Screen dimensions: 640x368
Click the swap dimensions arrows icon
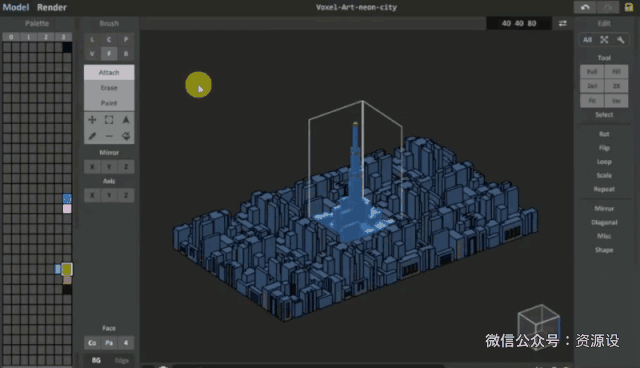[562, 23]
